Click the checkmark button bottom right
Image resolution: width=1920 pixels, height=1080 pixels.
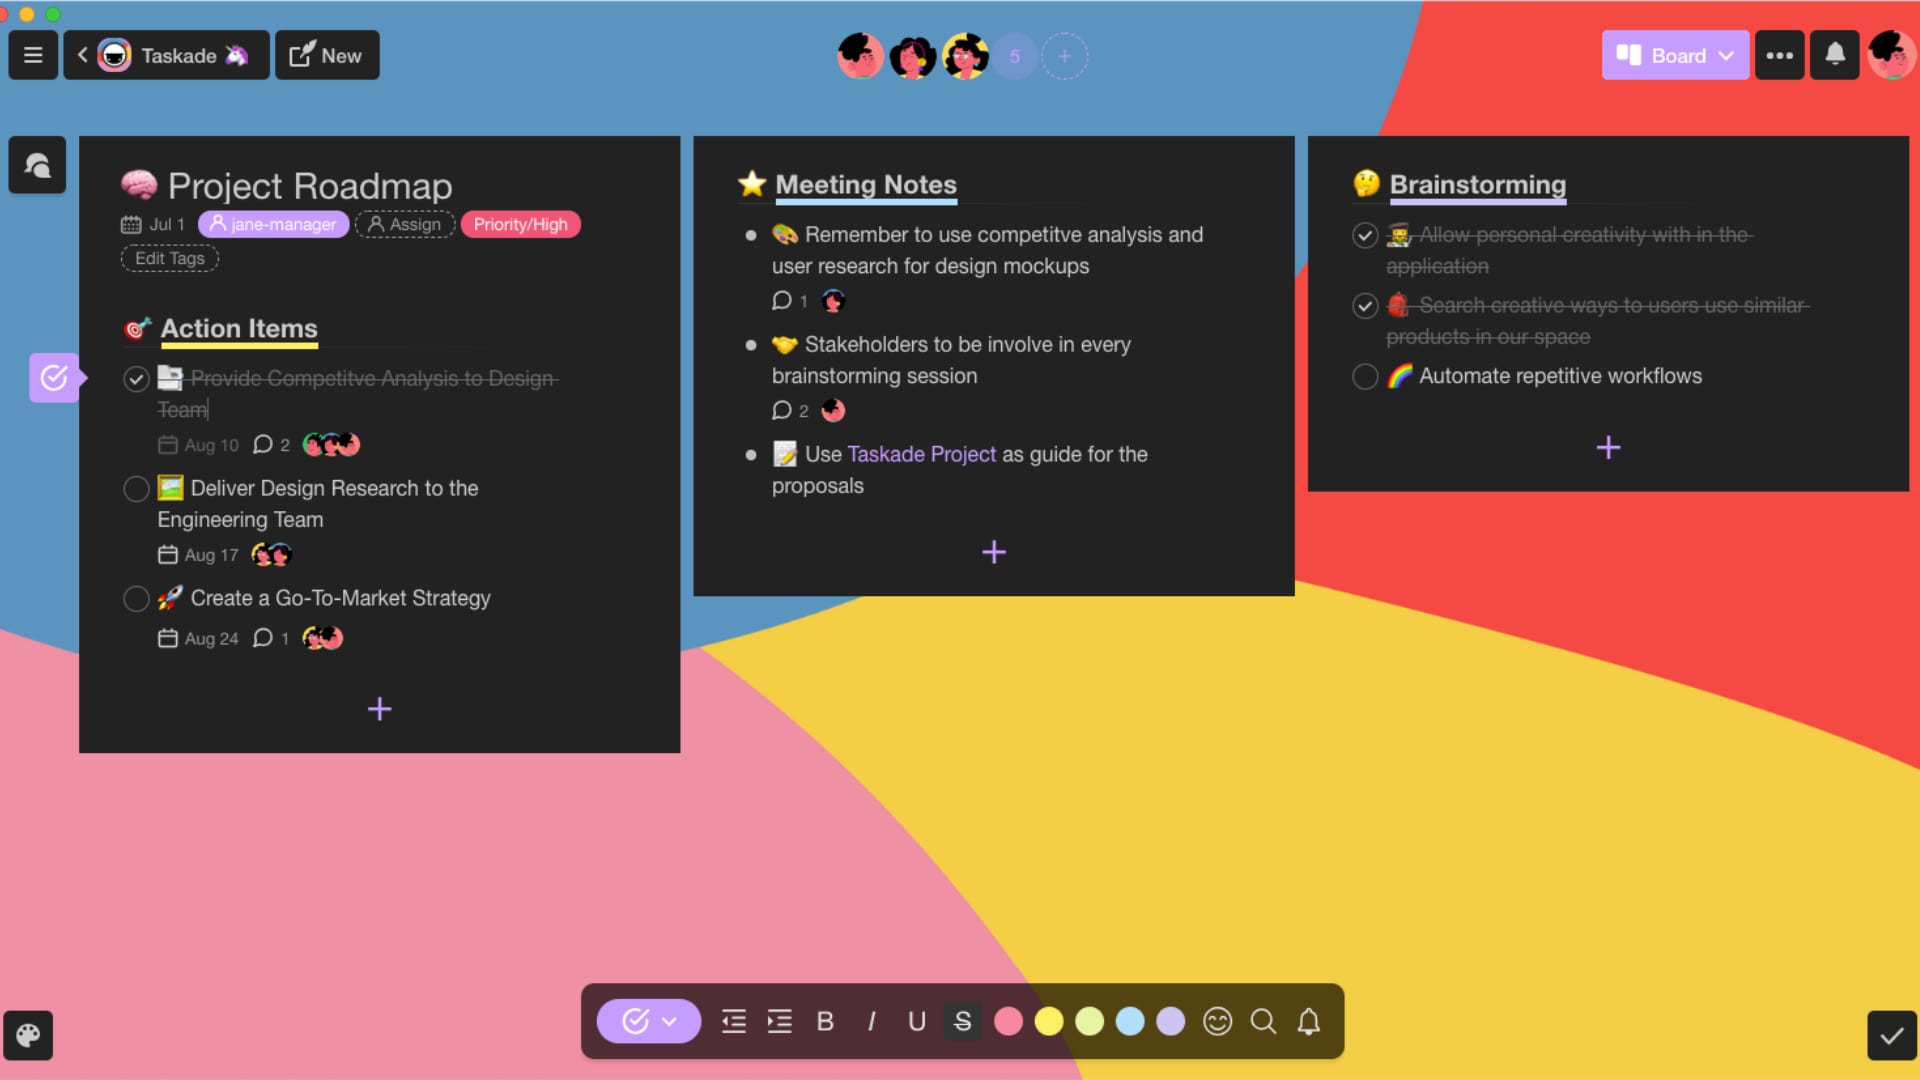coord(1891,1035)
